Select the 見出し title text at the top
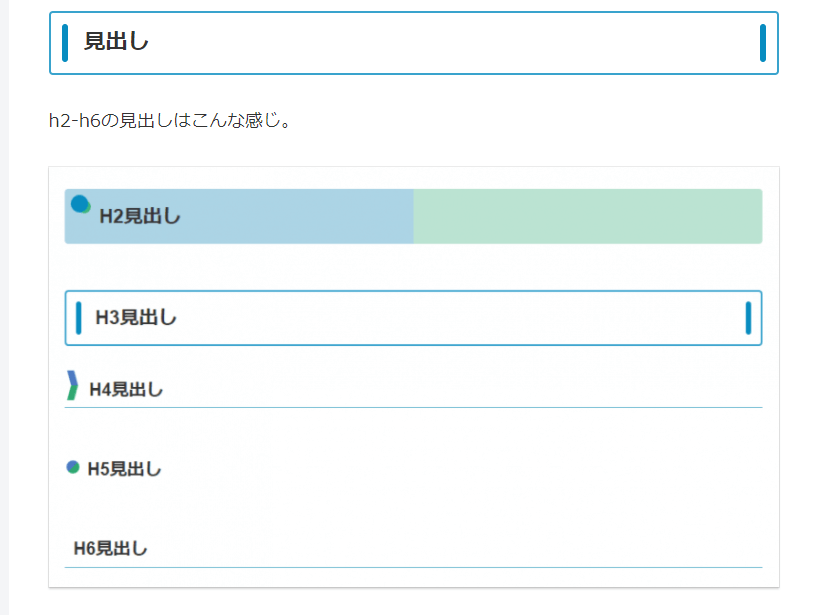 coord(116,42)
